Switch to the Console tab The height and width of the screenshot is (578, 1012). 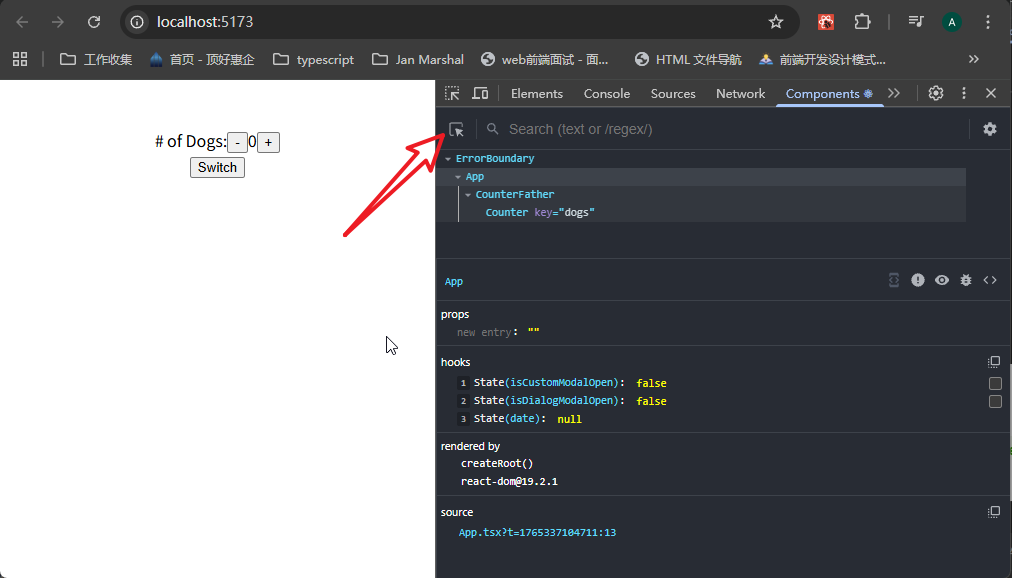click(x=607, y=93)
